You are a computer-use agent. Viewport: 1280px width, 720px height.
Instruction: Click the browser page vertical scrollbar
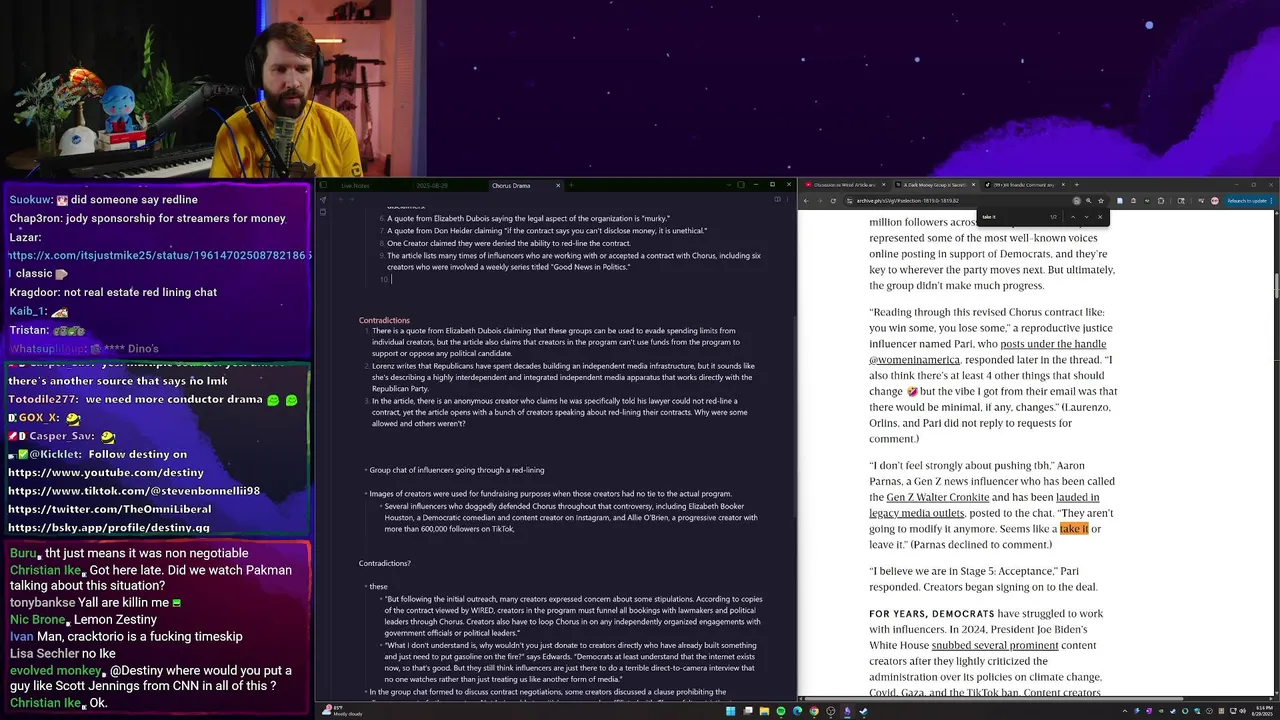(x=1277, y=285)
